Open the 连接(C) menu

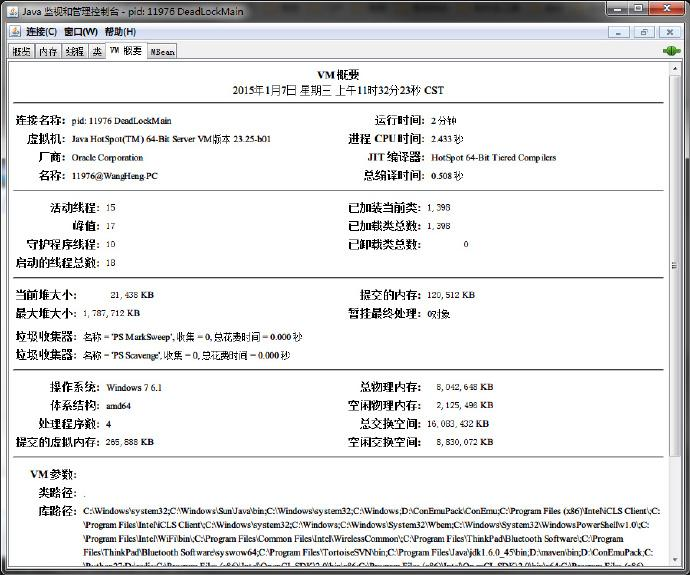[41, 32]
